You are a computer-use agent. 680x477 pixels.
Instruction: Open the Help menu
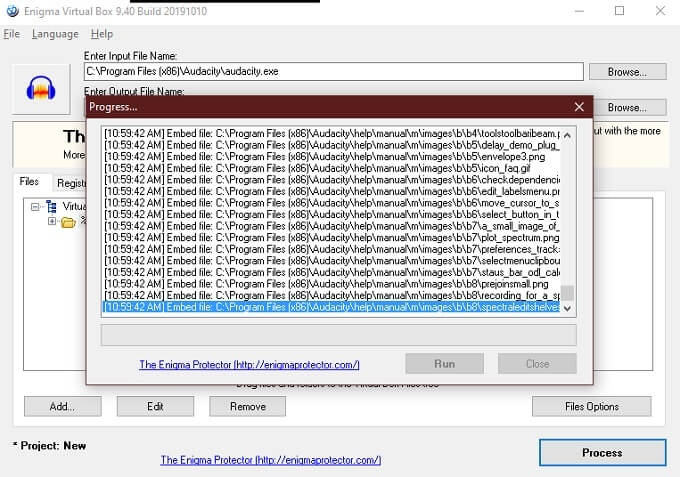(101, 34)
